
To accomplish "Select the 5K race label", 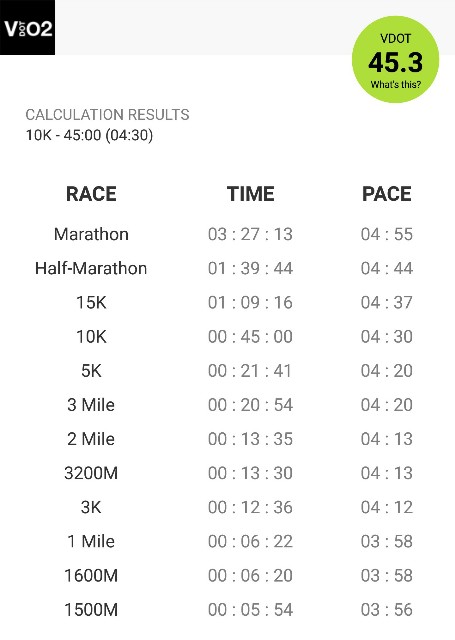I will pyautogui.click(x=91, y=371).
